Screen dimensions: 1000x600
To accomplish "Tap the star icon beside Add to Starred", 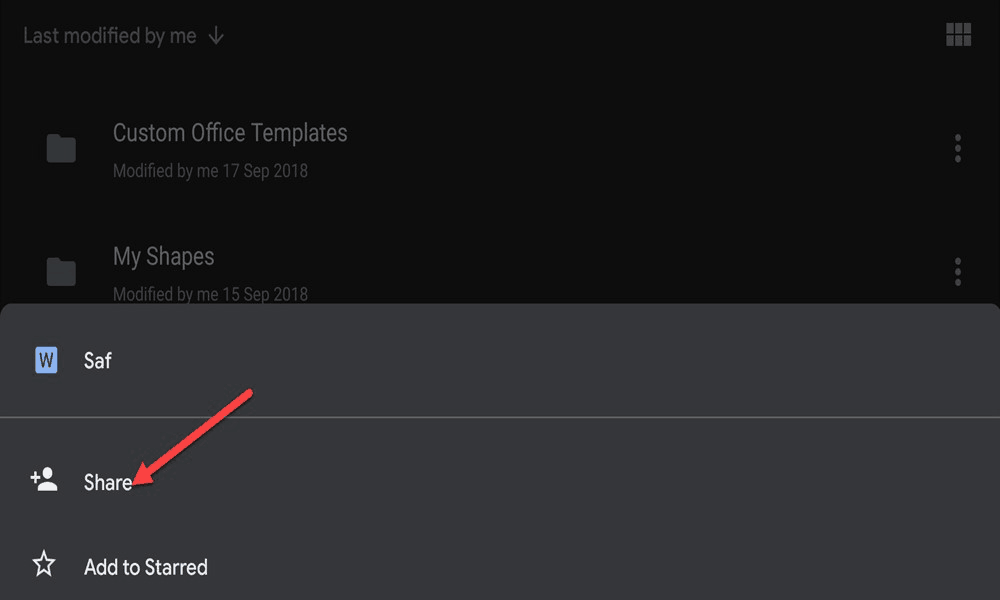I will point(44,564).
